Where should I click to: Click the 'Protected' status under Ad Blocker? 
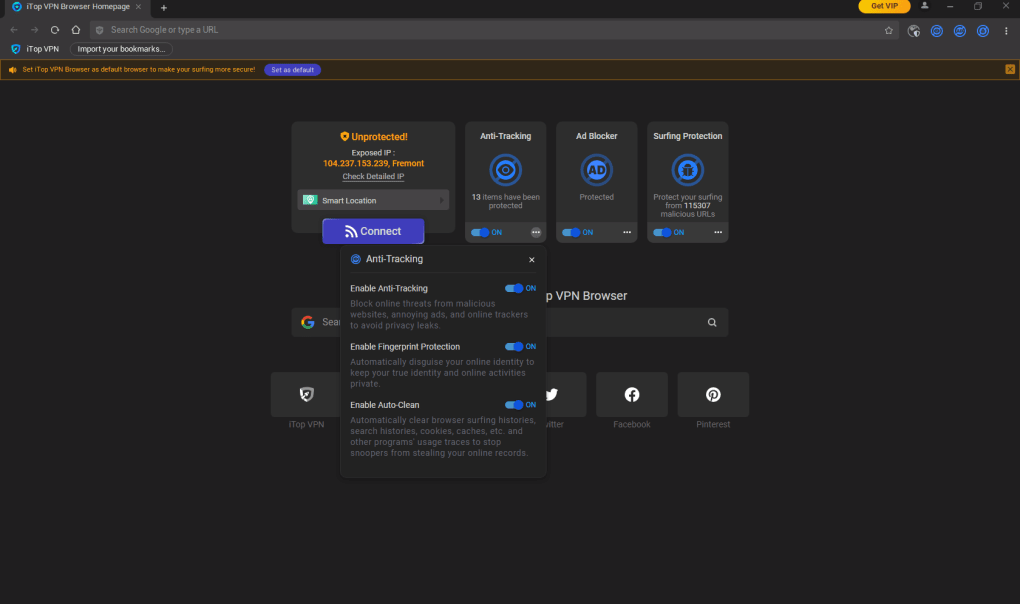click(597, 197)
